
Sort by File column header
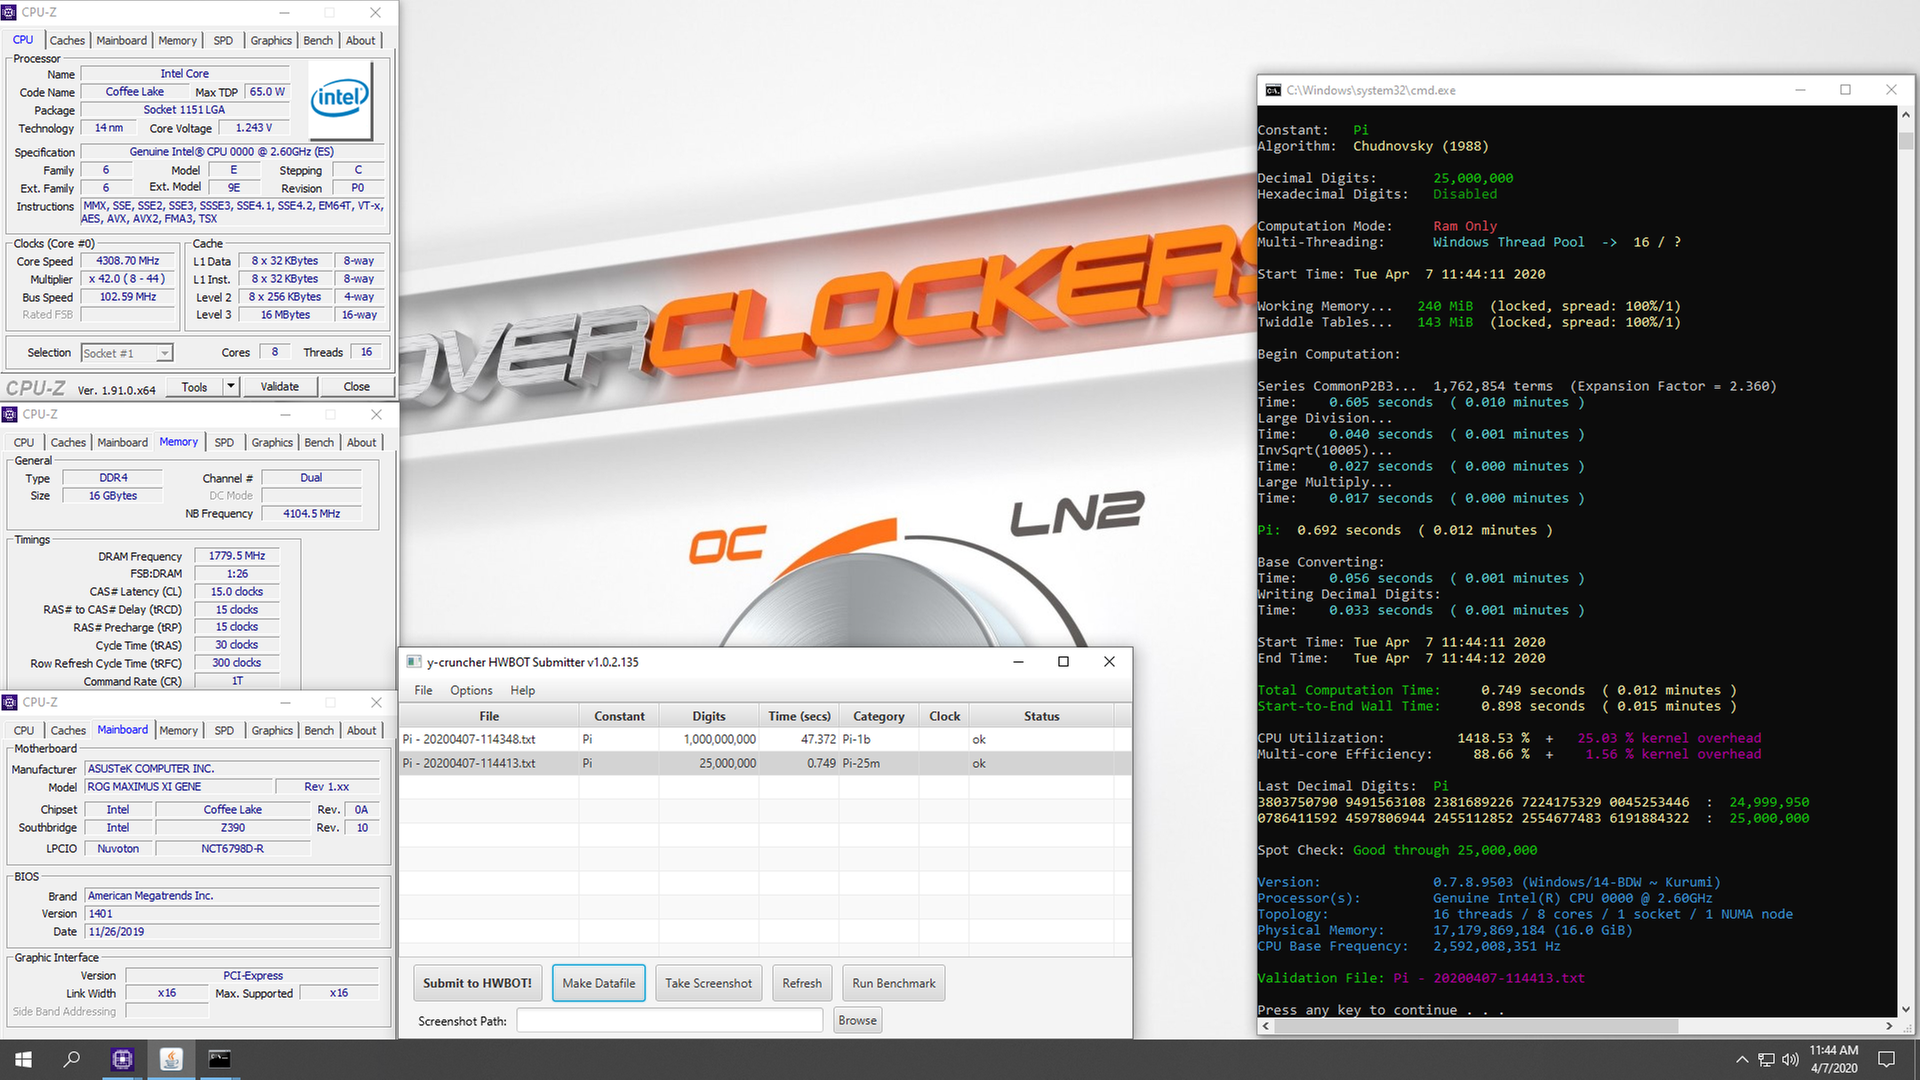tap(489, 716)
